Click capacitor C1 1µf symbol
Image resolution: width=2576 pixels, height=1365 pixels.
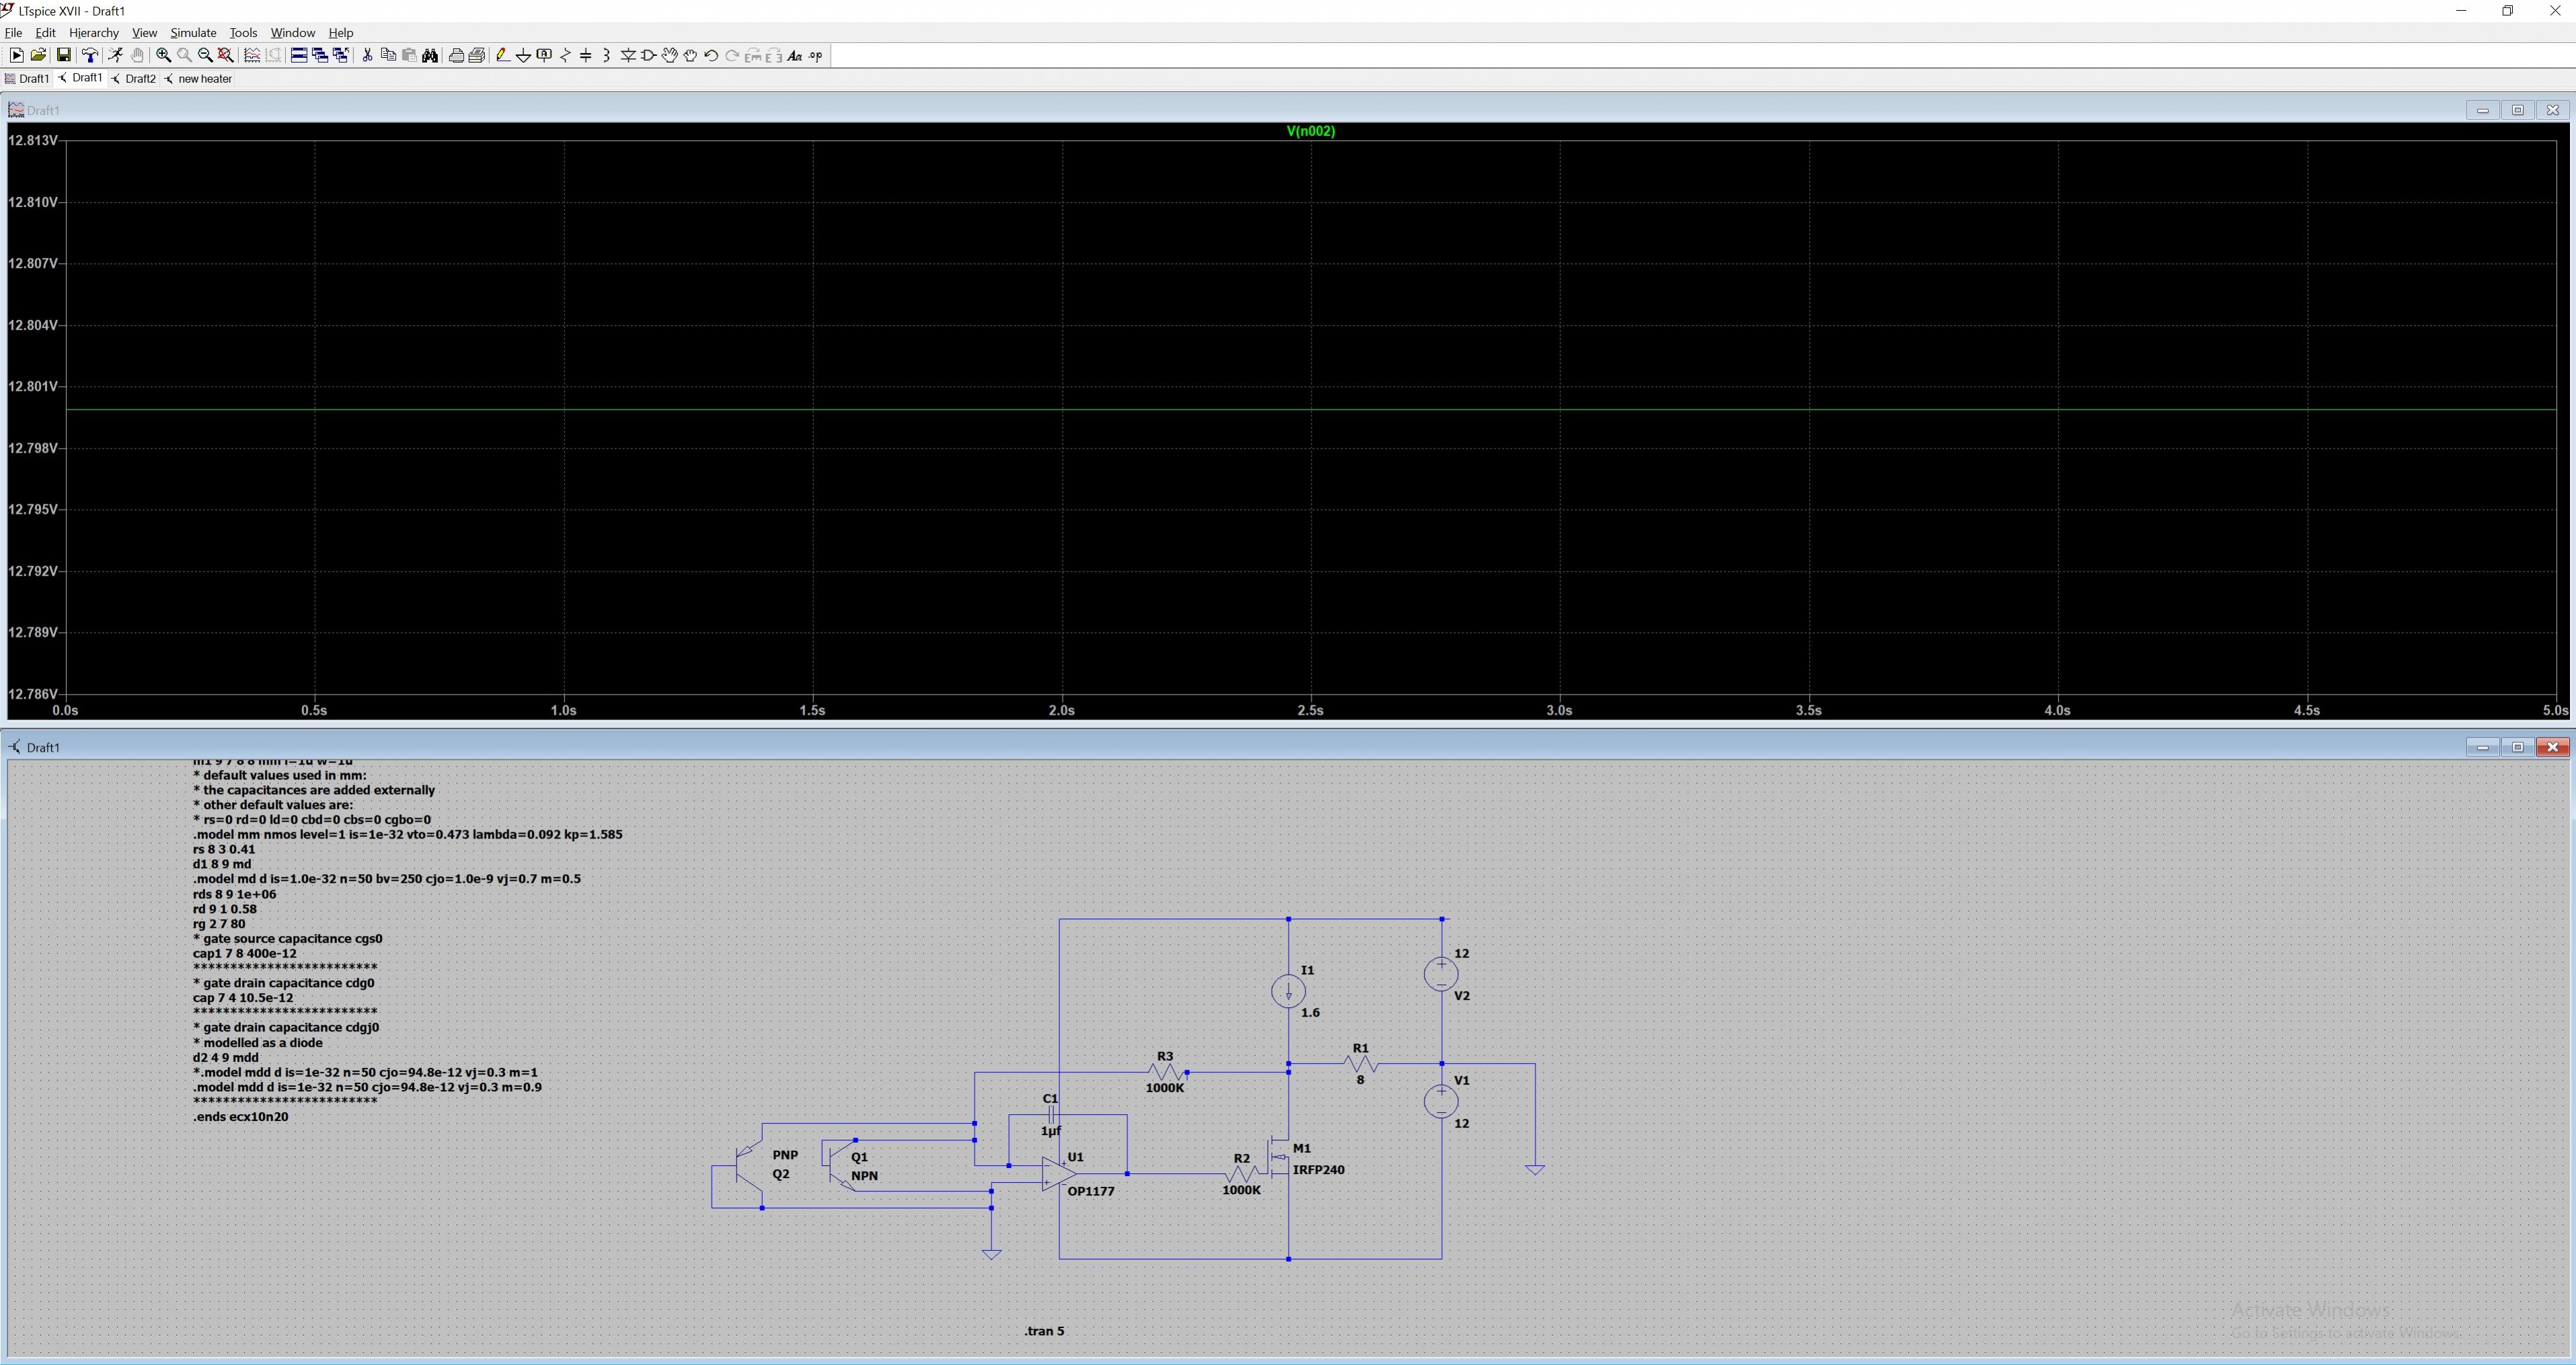pyautogui.click(x=1051, y=1115)
